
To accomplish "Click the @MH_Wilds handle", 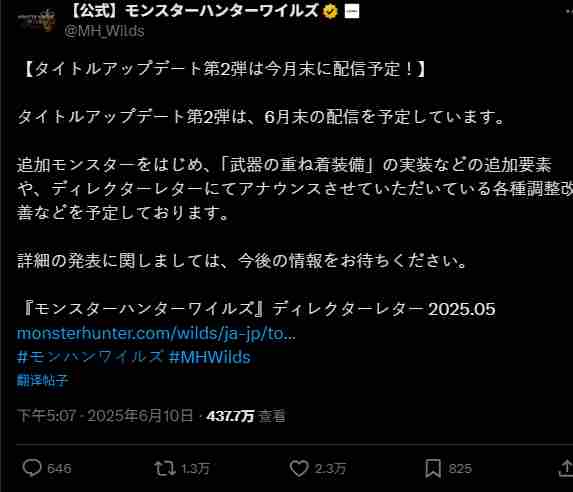I will 104,31.
